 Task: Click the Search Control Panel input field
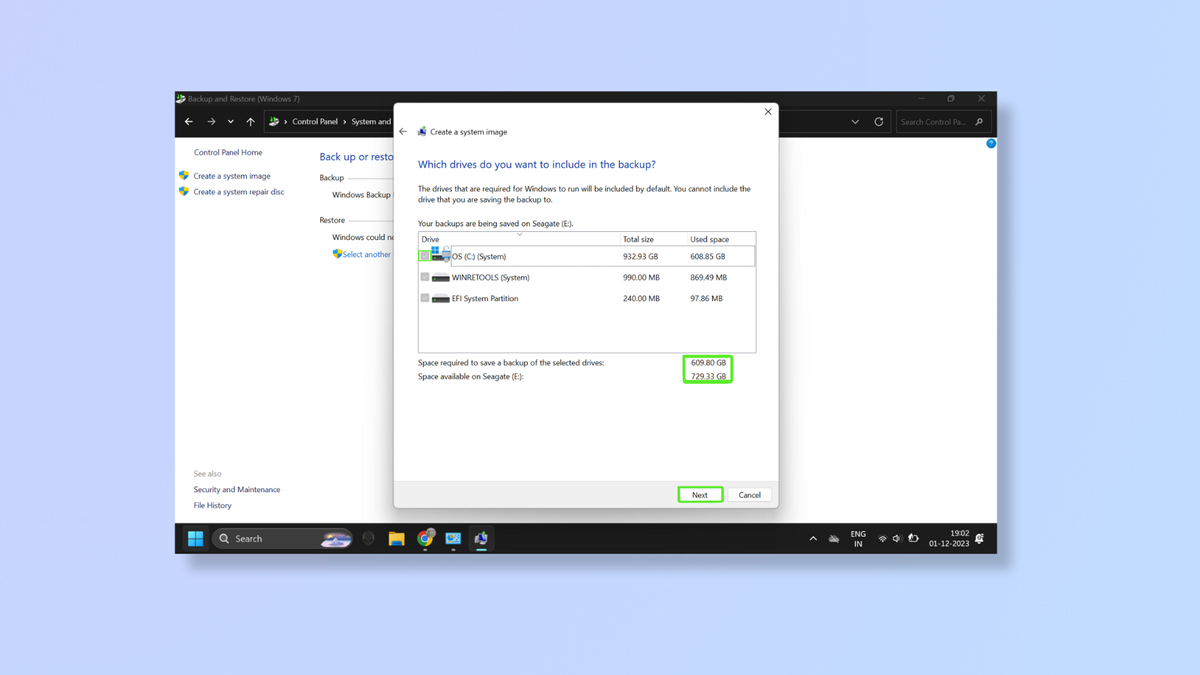point(938,121)
